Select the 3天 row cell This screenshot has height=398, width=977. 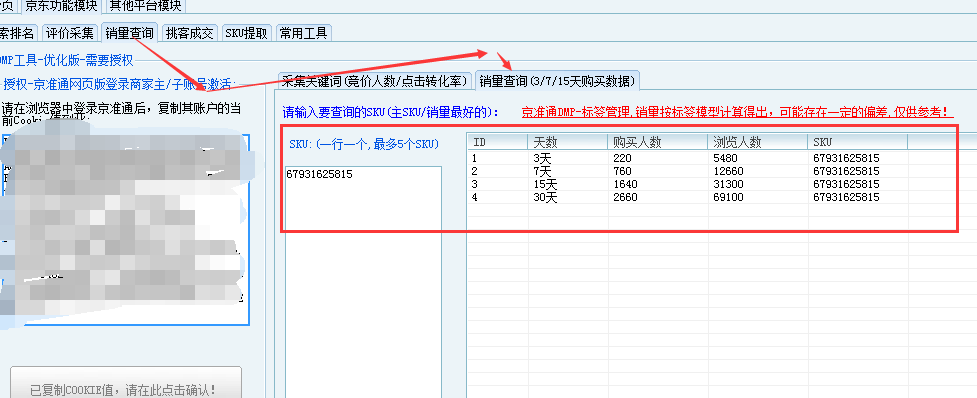point(542,158)
